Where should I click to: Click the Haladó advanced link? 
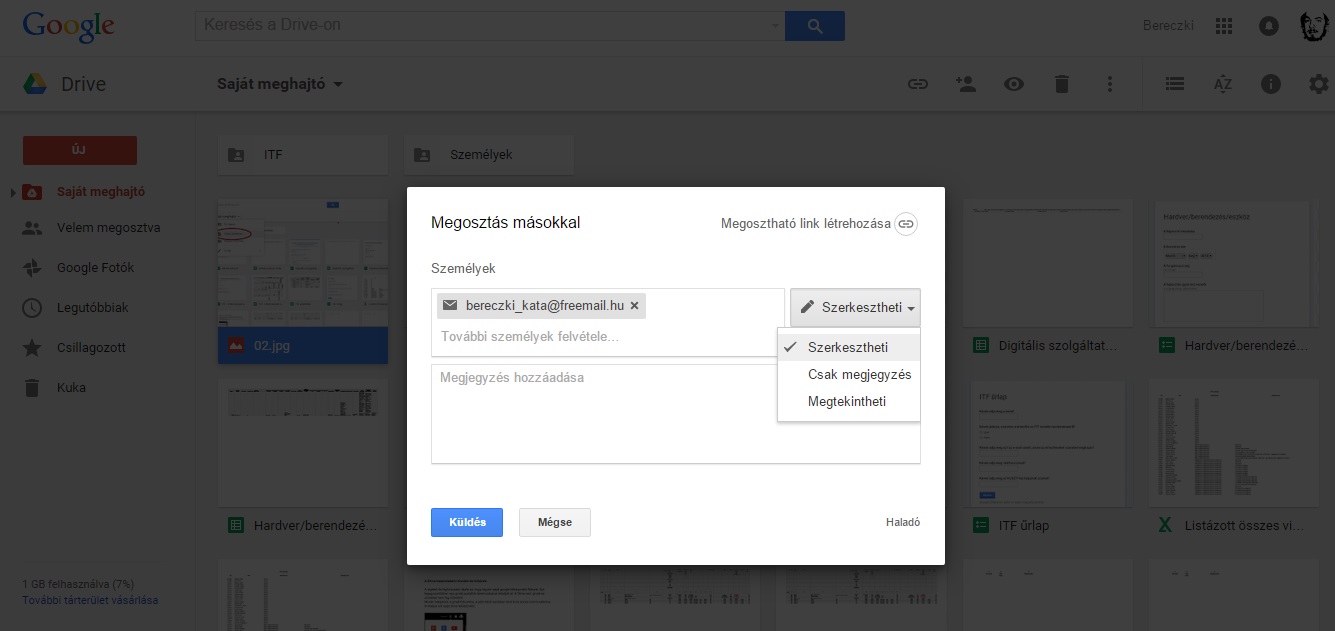[x=902, y=522]
